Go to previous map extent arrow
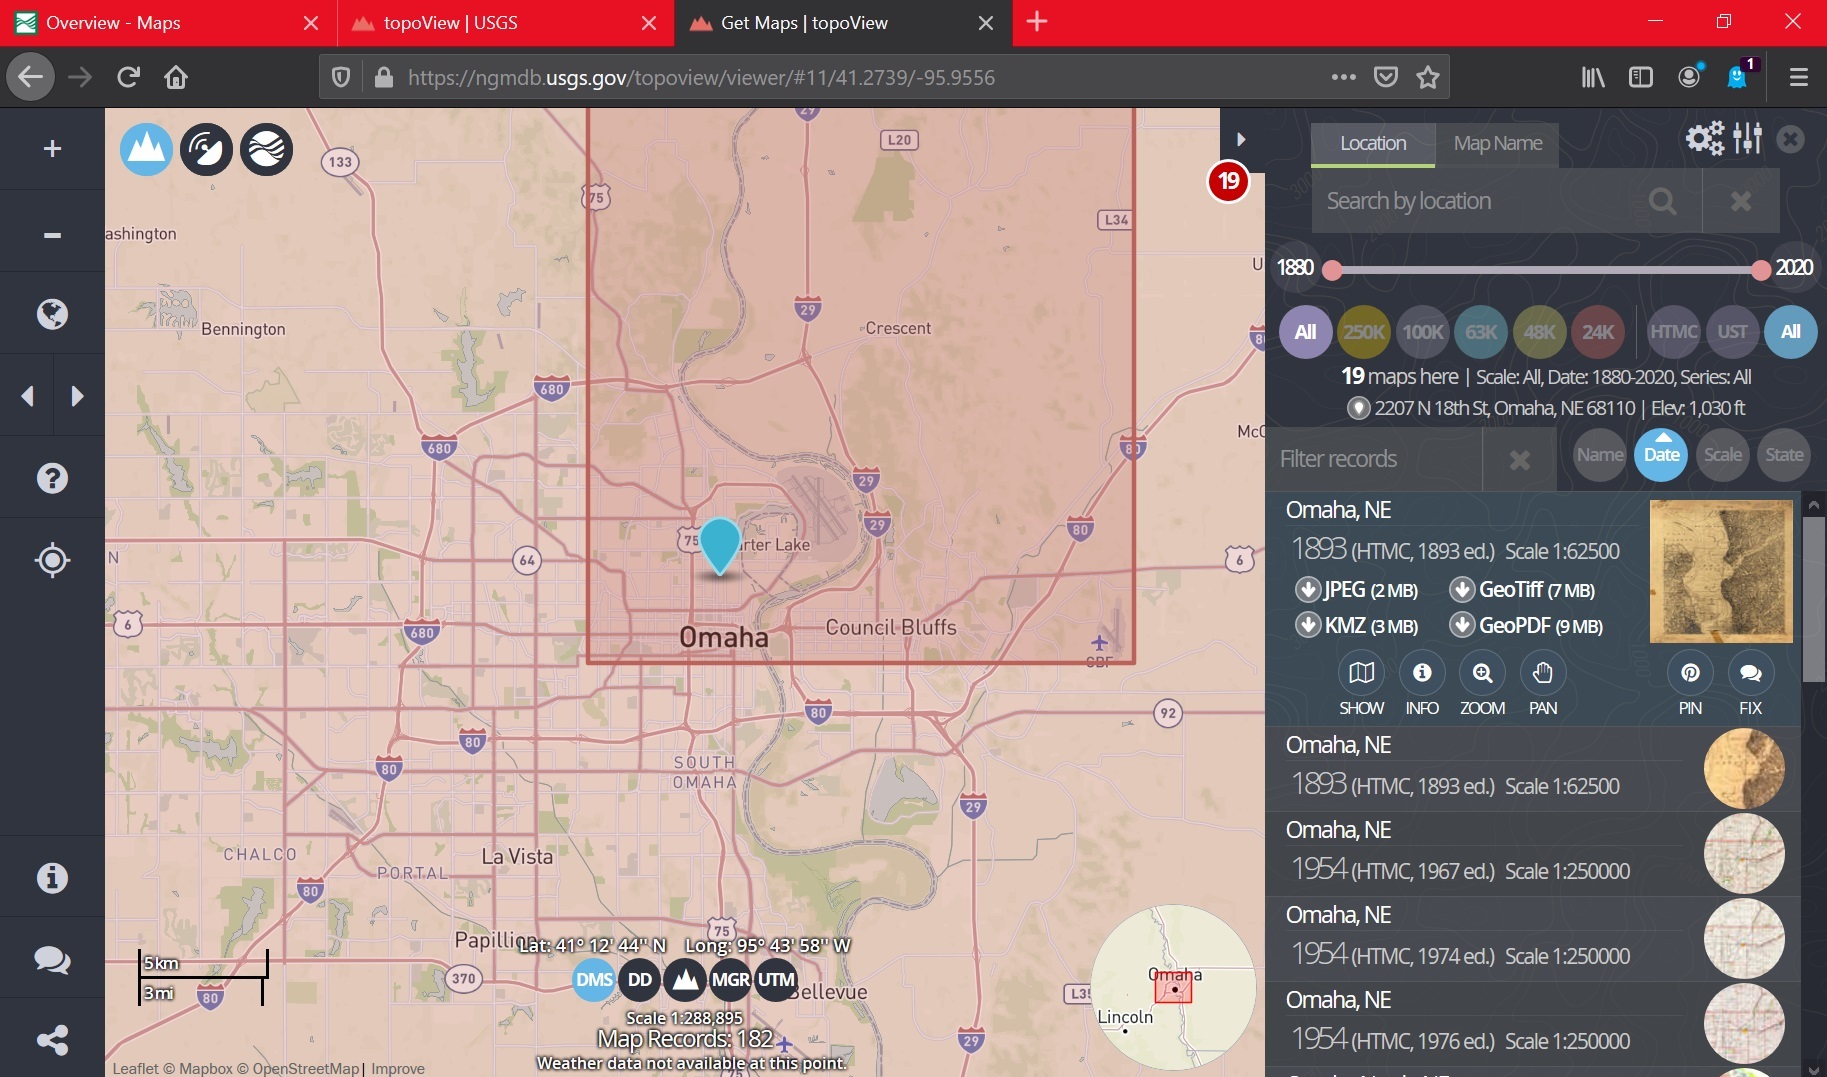Image resolution: width=1827 pixels, height=1077 pixels. point(28,396)
